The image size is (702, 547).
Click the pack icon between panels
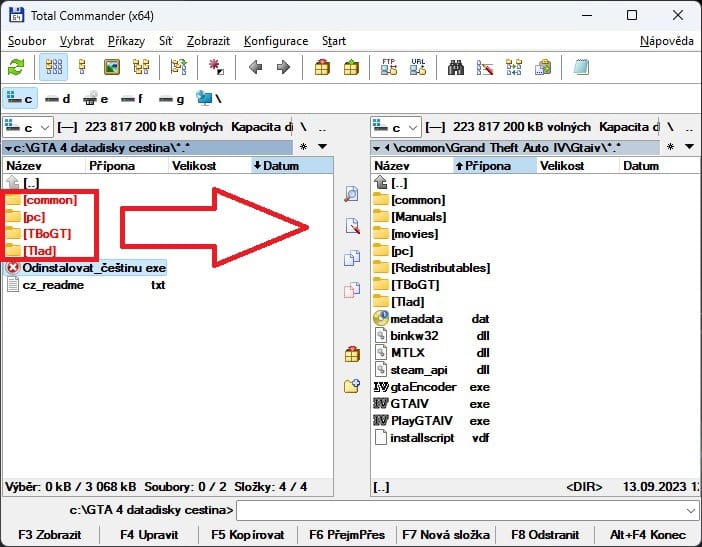pos(352,354)
